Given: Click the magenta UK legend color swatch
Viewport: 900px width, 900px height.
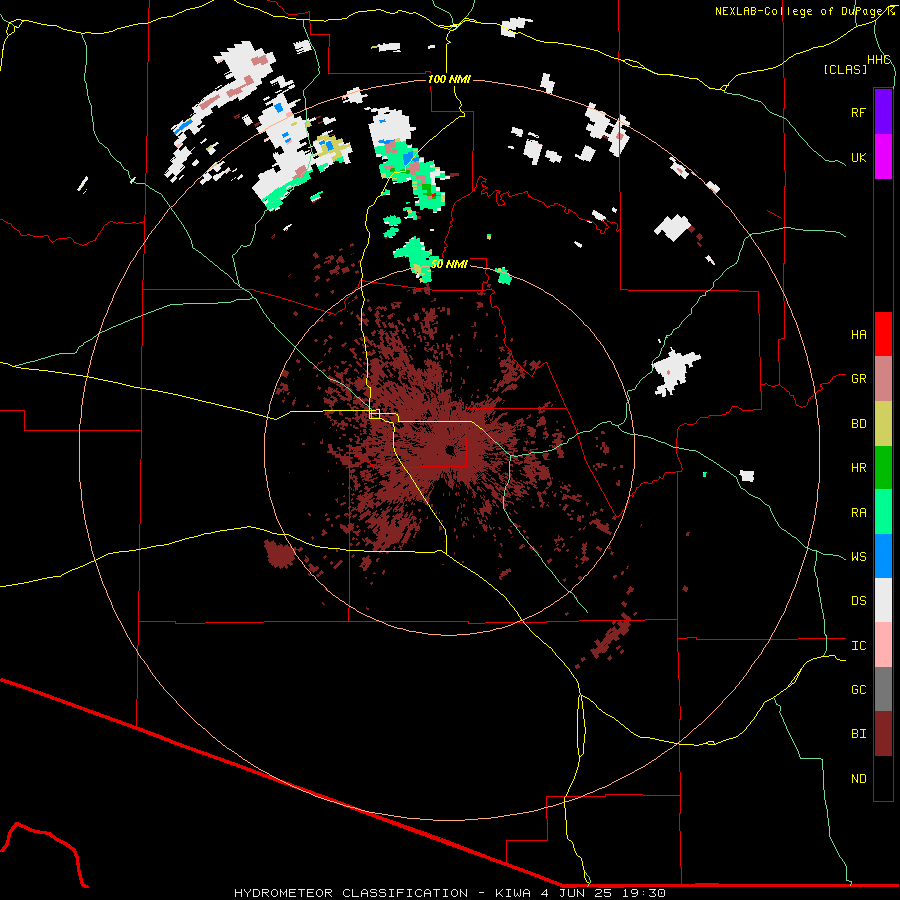Looking at the screenshot, I should tap(883, 157).
